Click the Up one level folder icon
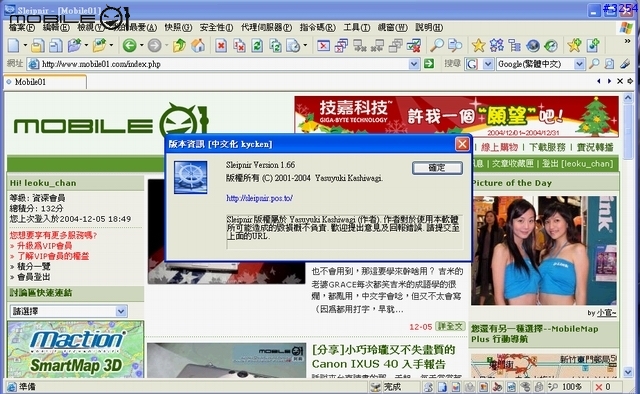This screenshot has width=640, height=394. pyautogui.click(x=179, y=45)
